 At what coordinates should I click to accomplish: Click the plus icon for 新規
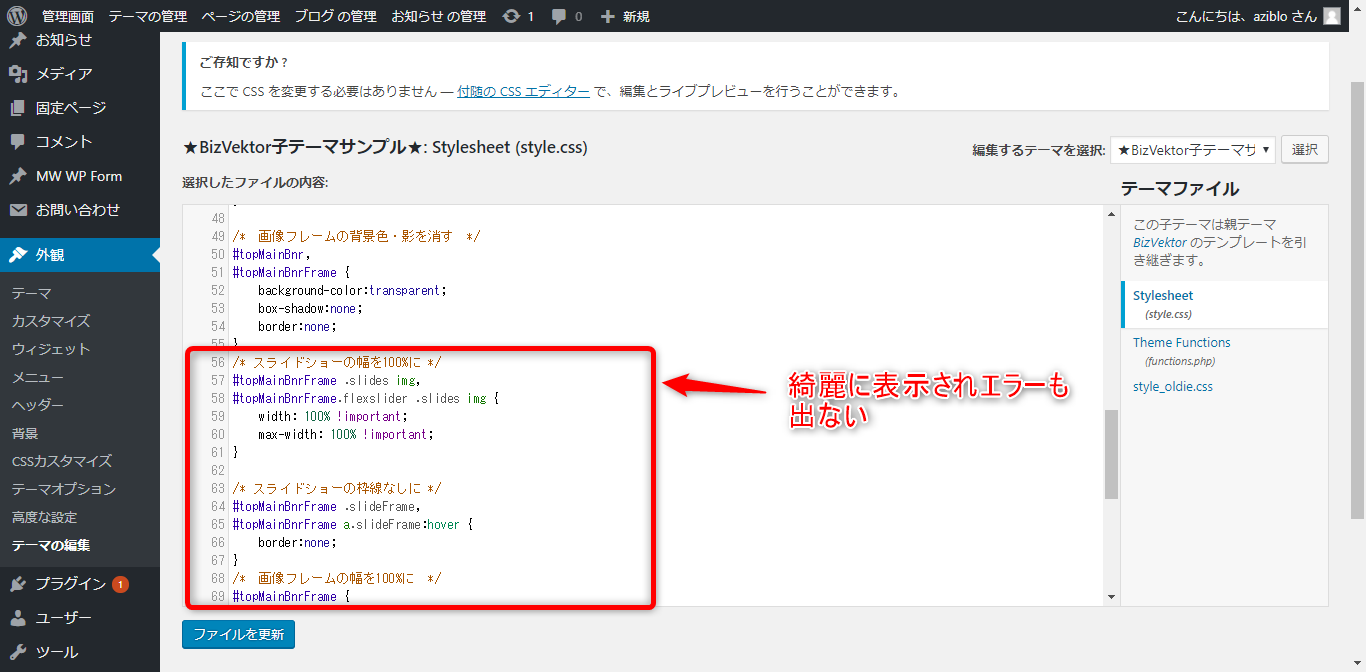click(607, 16)
